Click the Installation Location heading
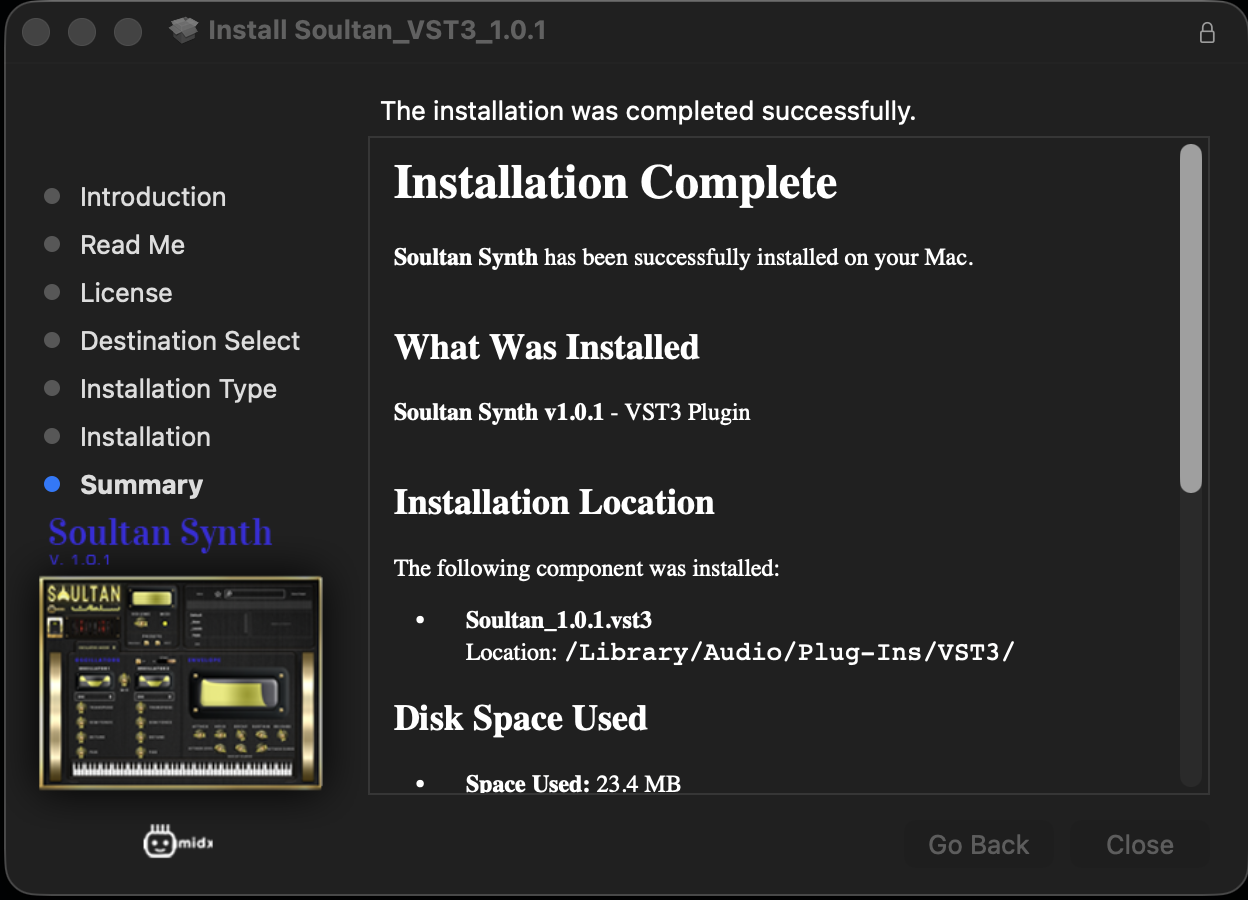 tap(554, 502)
